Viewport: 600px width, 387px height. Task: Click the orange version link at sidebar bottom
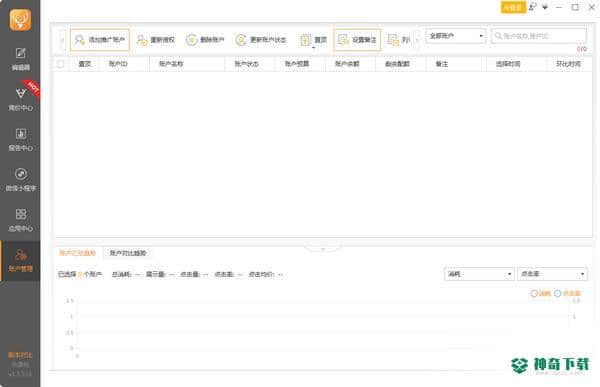(x=20, y=355)
